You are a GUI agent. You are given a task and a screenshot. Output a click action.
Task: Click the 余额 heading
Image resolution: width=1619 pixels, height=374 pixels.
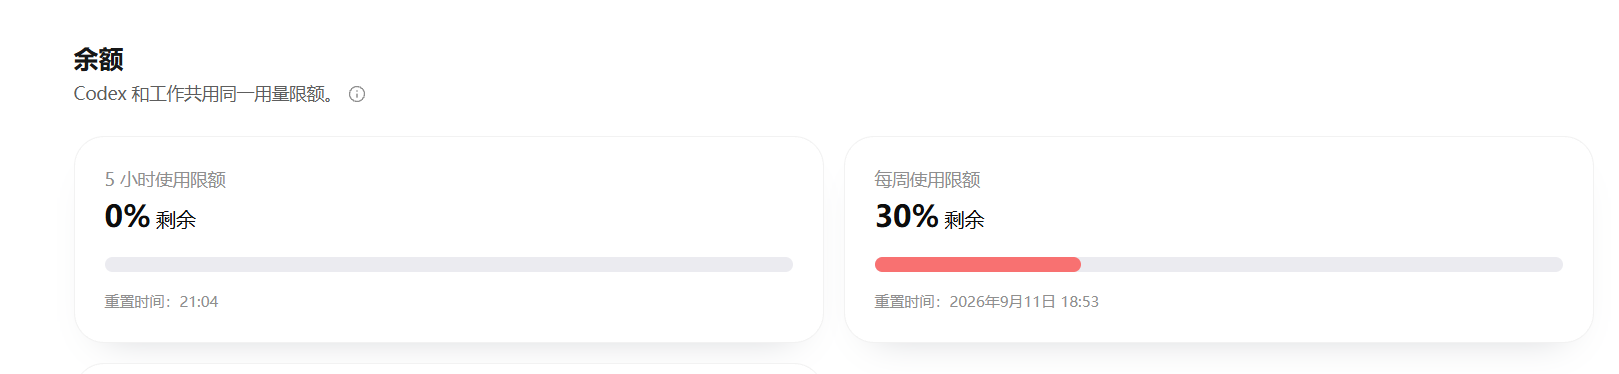[98, 60]
